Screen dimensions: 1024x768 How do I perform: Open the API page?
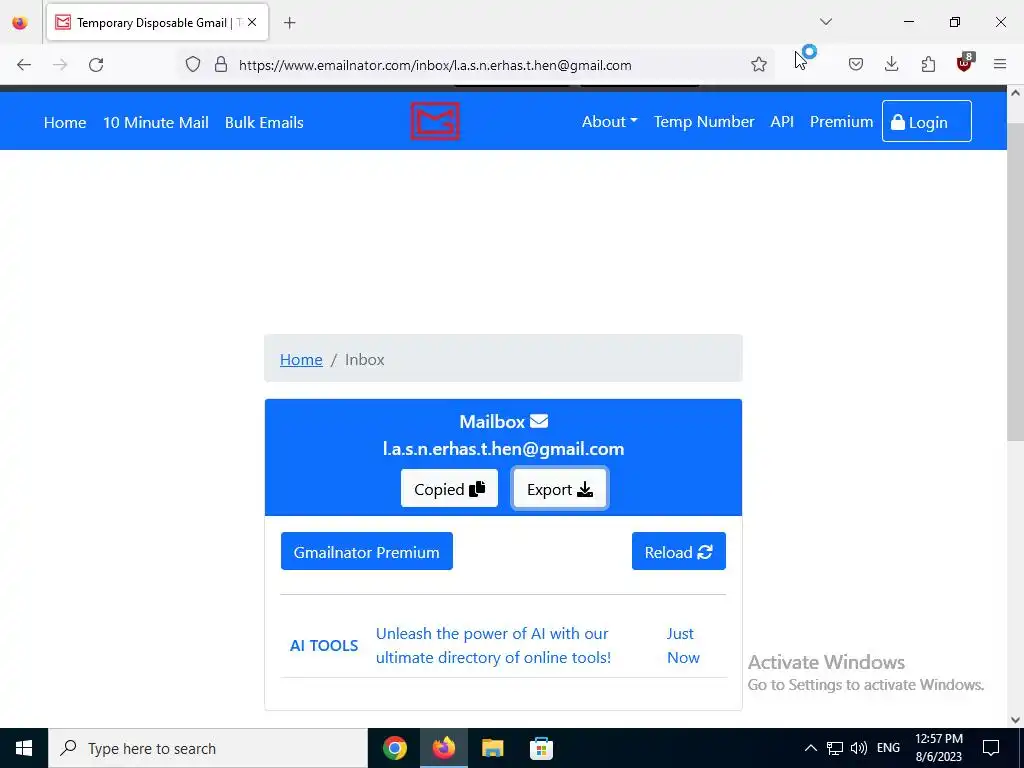point(782,122)
